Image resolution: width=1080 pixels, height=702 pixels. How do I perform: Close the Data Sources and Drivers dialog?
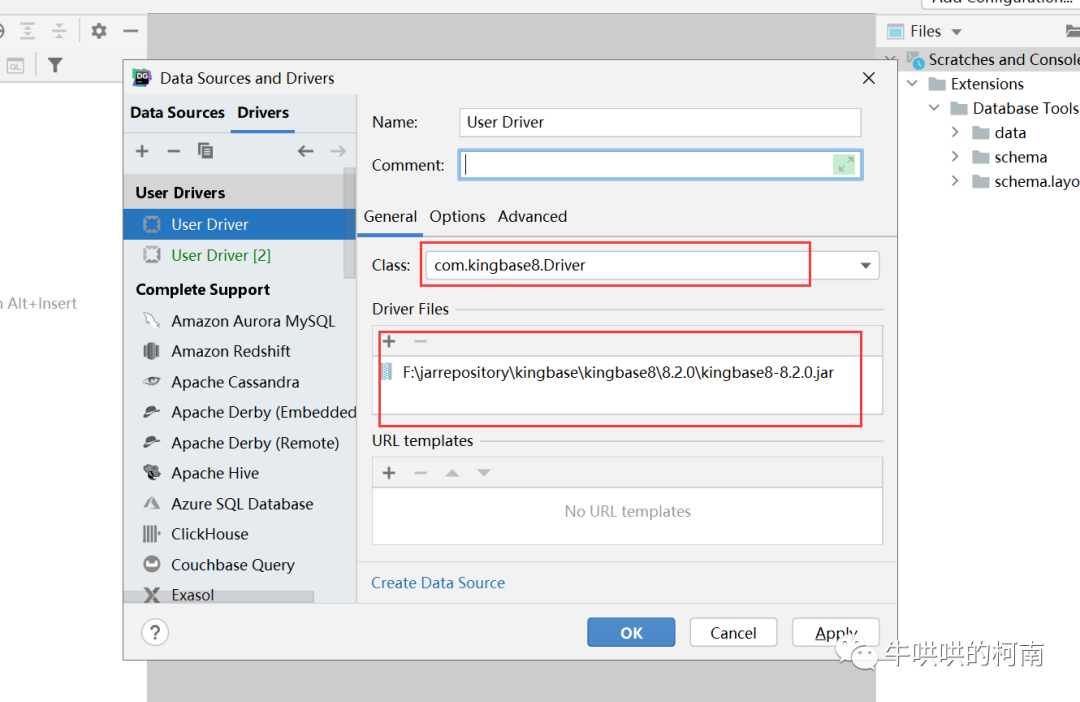click(x=869, y=78)
